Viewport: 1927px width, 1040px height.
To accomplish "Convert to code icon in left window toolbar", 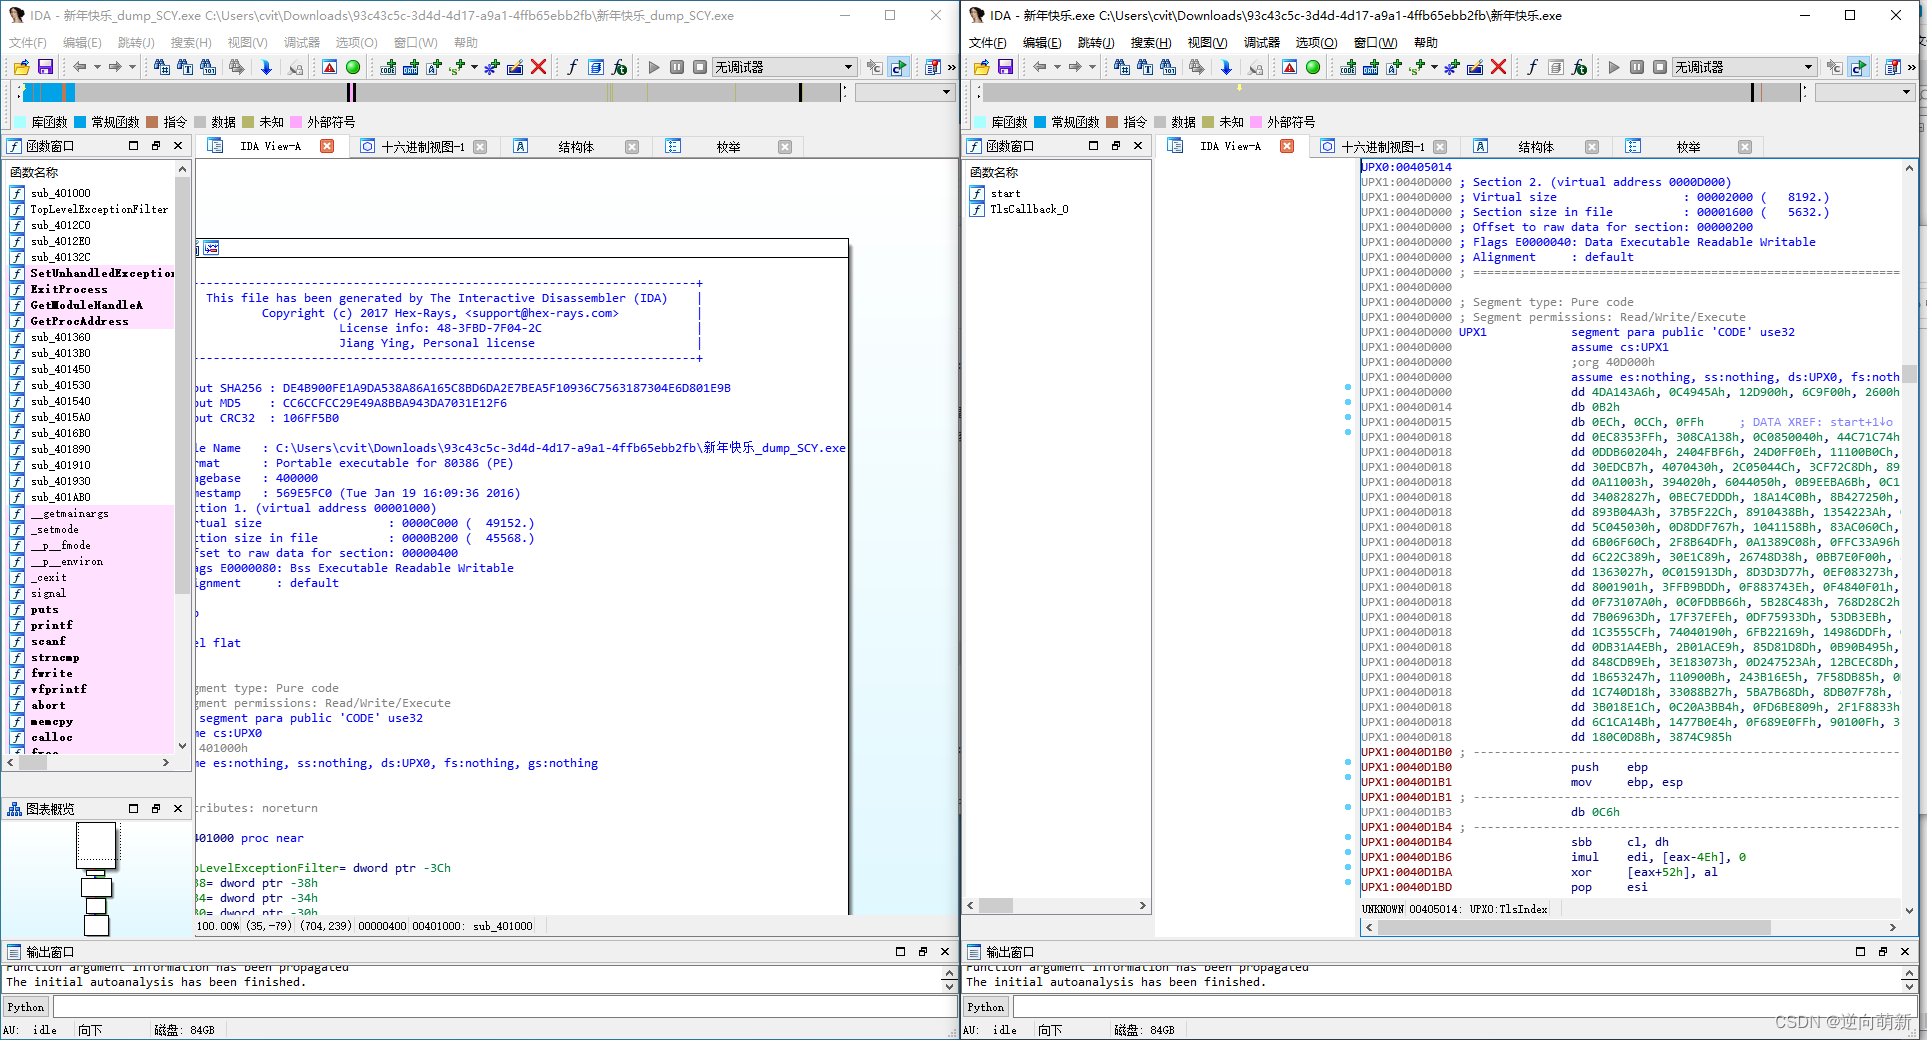I will click(x=388, y=67).
